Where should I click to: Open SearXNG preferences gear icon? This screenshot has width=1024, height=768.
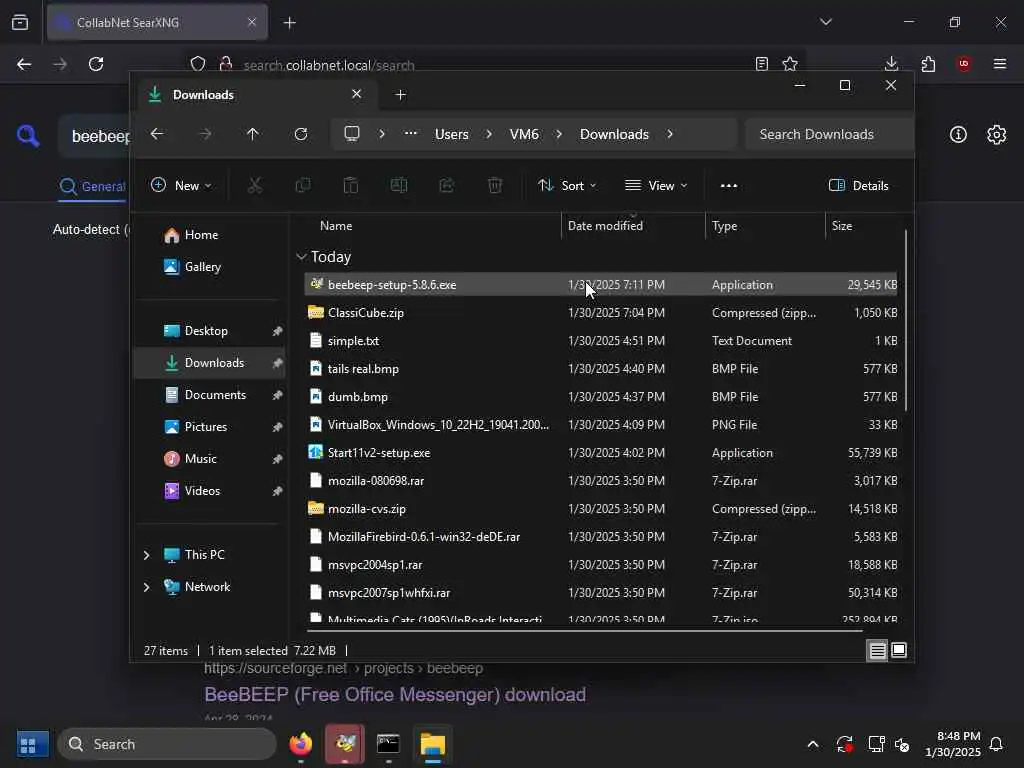click(997, 135)
